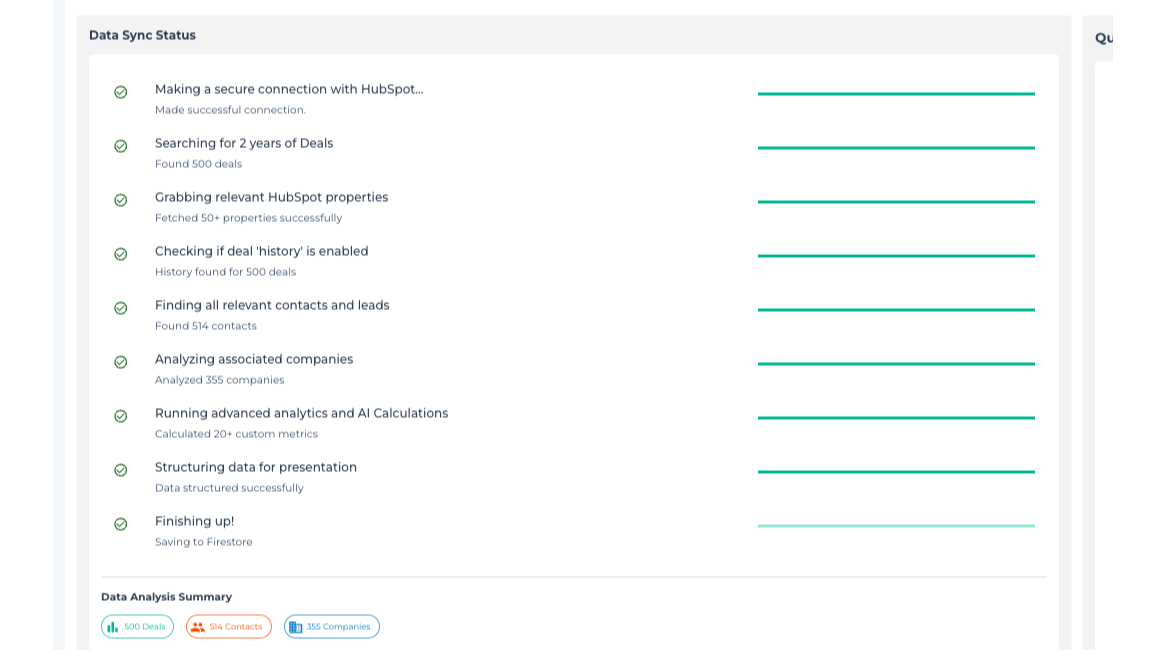Open the '500 Deals' summary chip
The height and width of the screenshot is (655, 1166).
[x=137, y=626]
